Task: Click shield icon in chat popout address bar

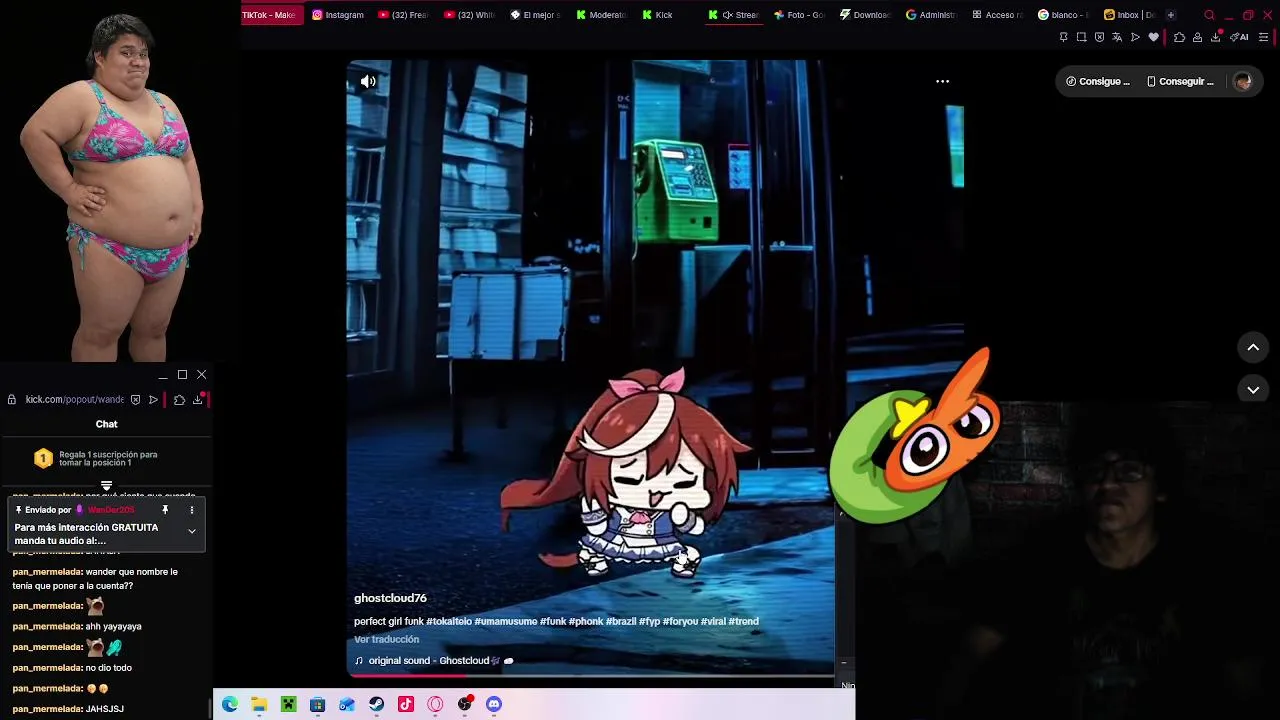Action: 136,399
